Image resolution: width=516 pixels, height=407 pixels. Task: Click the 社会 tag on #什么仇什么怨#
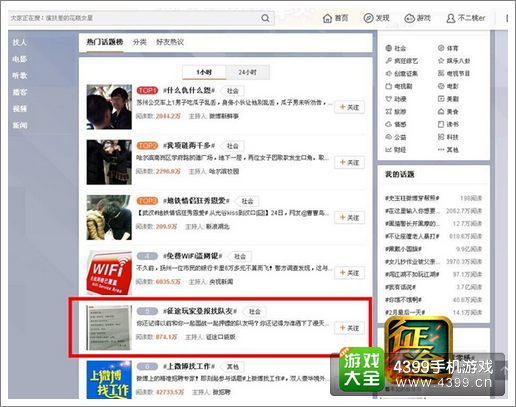233,91
